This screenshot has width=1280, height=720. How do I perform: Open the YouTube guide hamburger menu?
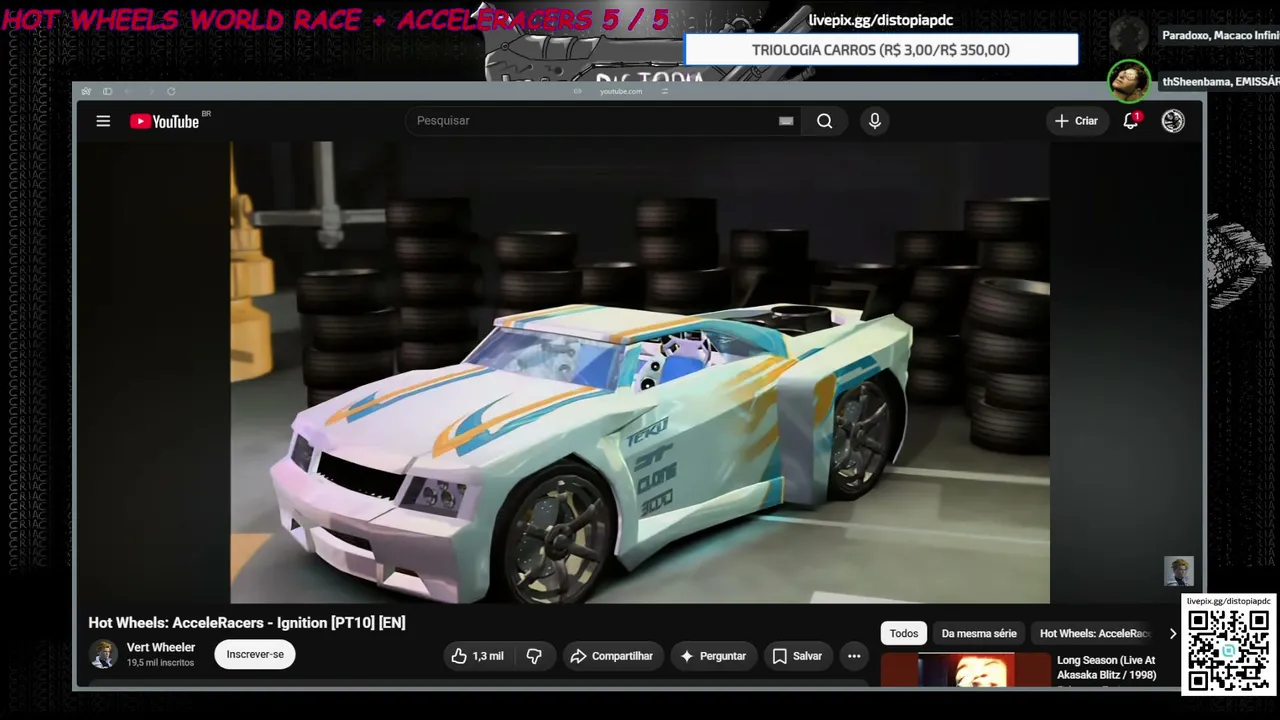103,121
